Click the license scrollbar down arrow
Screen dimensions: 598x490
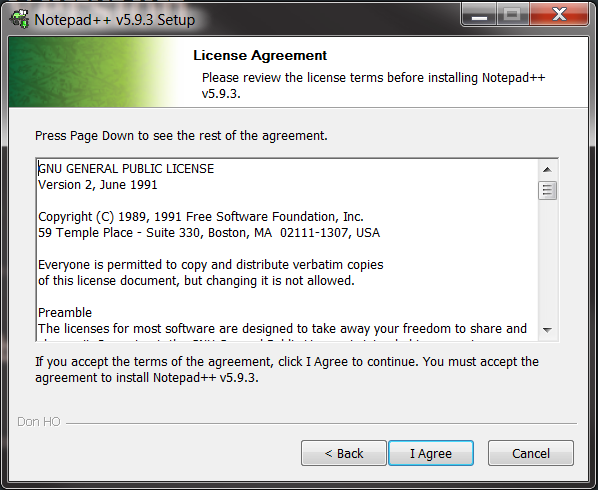[547, 330]
